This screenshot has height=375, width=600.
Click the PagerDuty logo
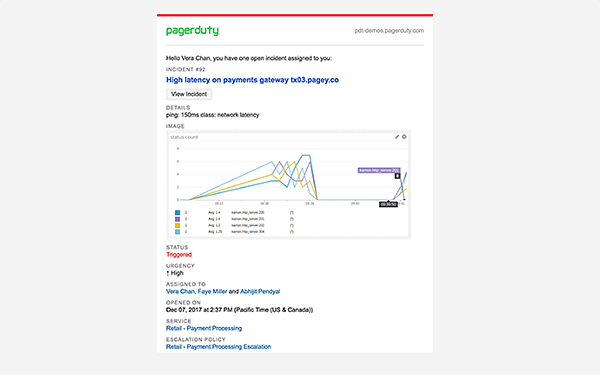click(192, 31)
